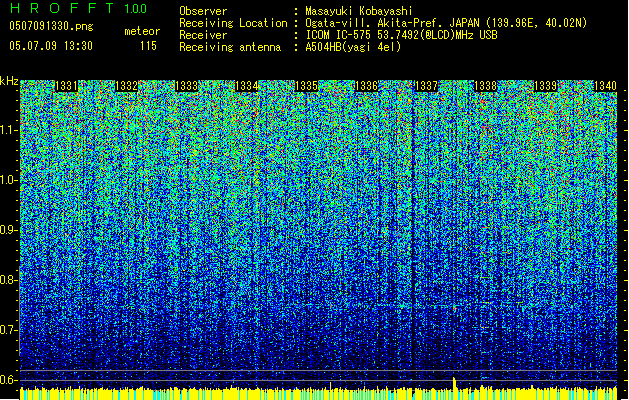Click the 'Observer' field label
This screenshot has width=629, height=400.
tap(203, 11)
